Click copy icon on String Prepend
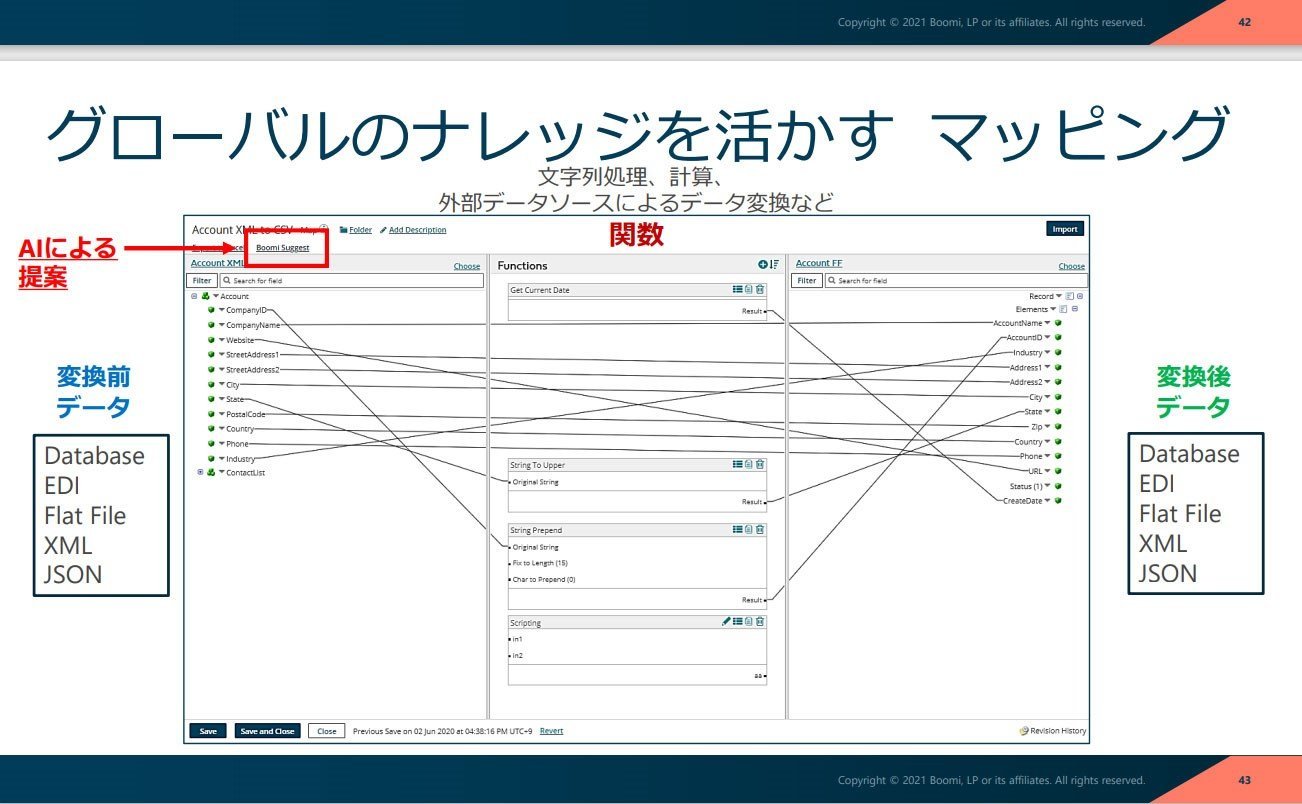1302x804 pixels. 749,530
